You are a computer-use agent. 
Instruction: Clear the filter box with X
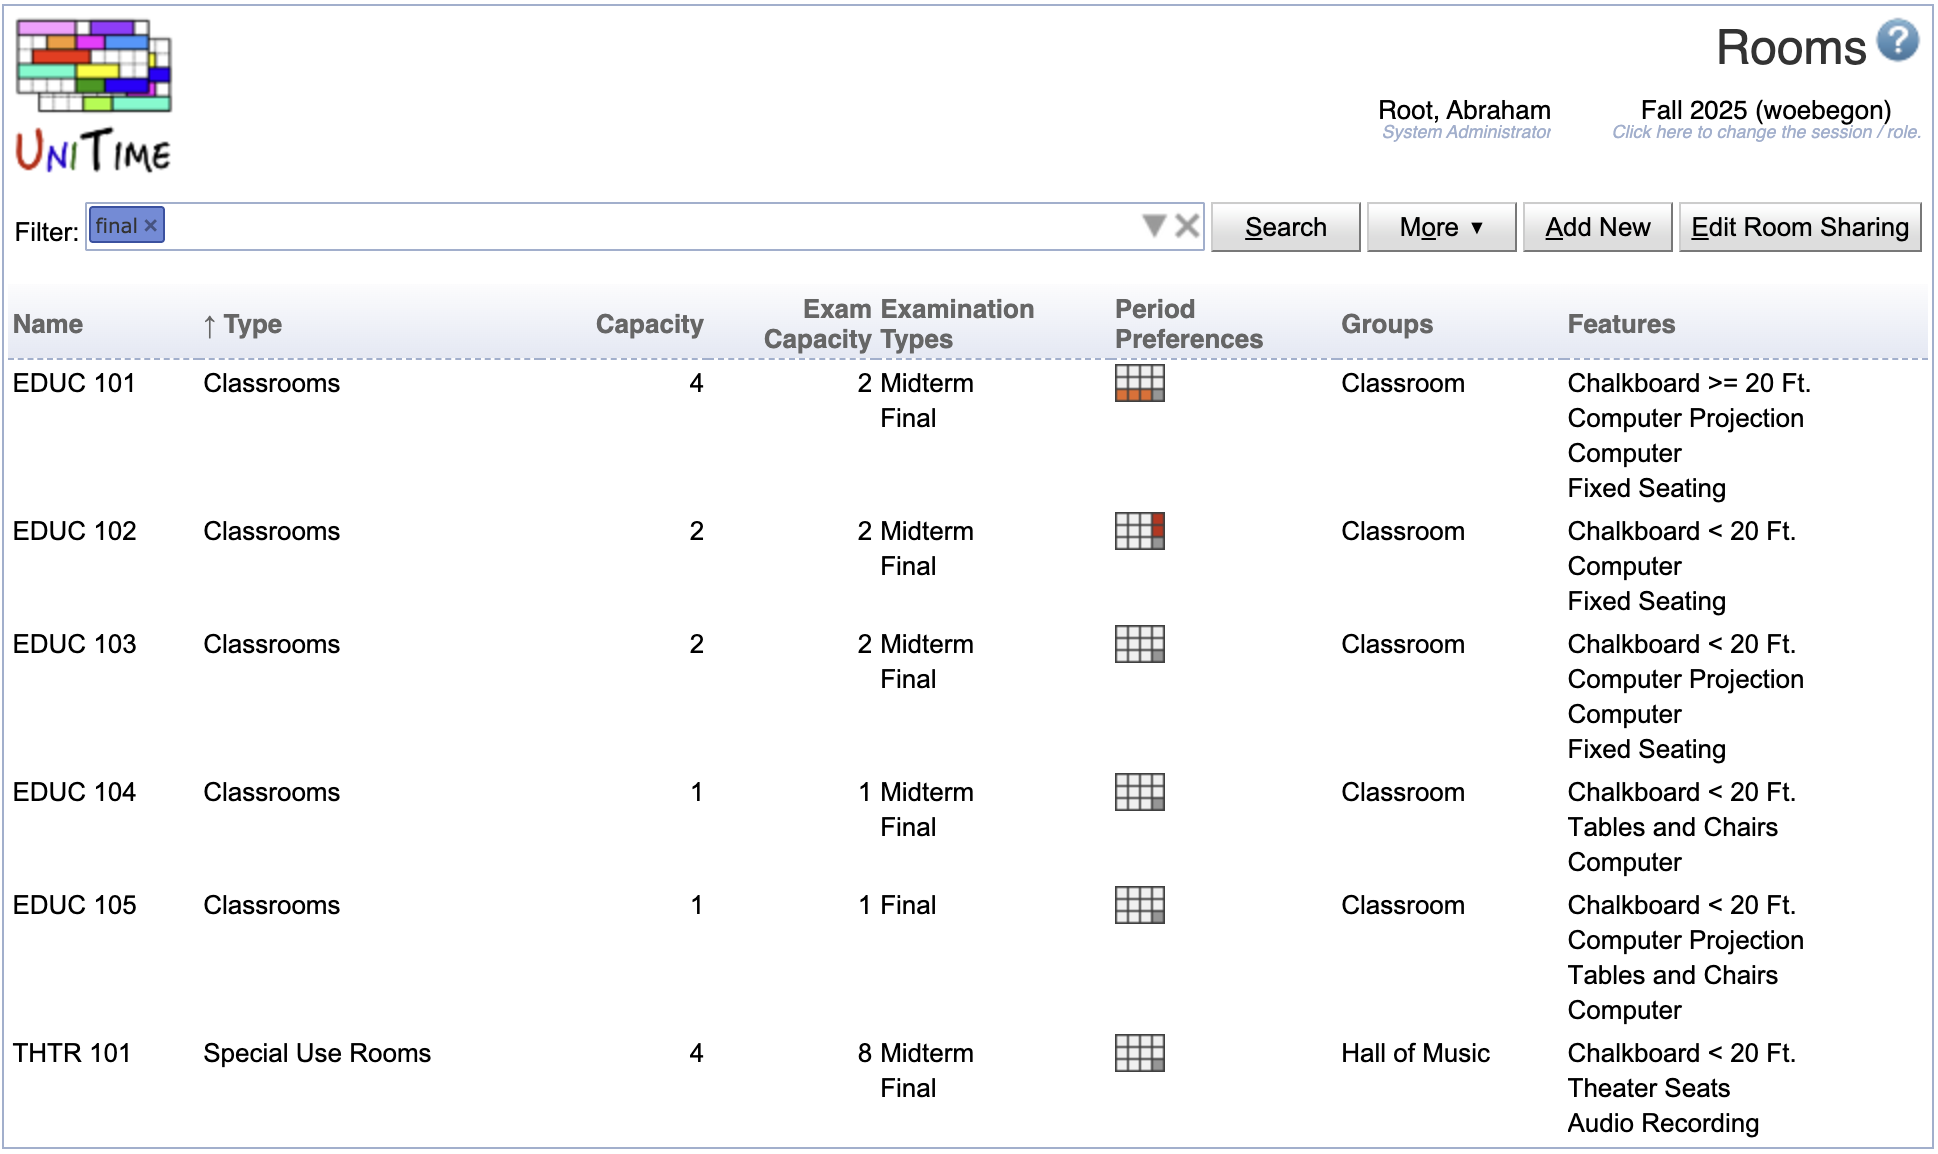click(1187, 226)
